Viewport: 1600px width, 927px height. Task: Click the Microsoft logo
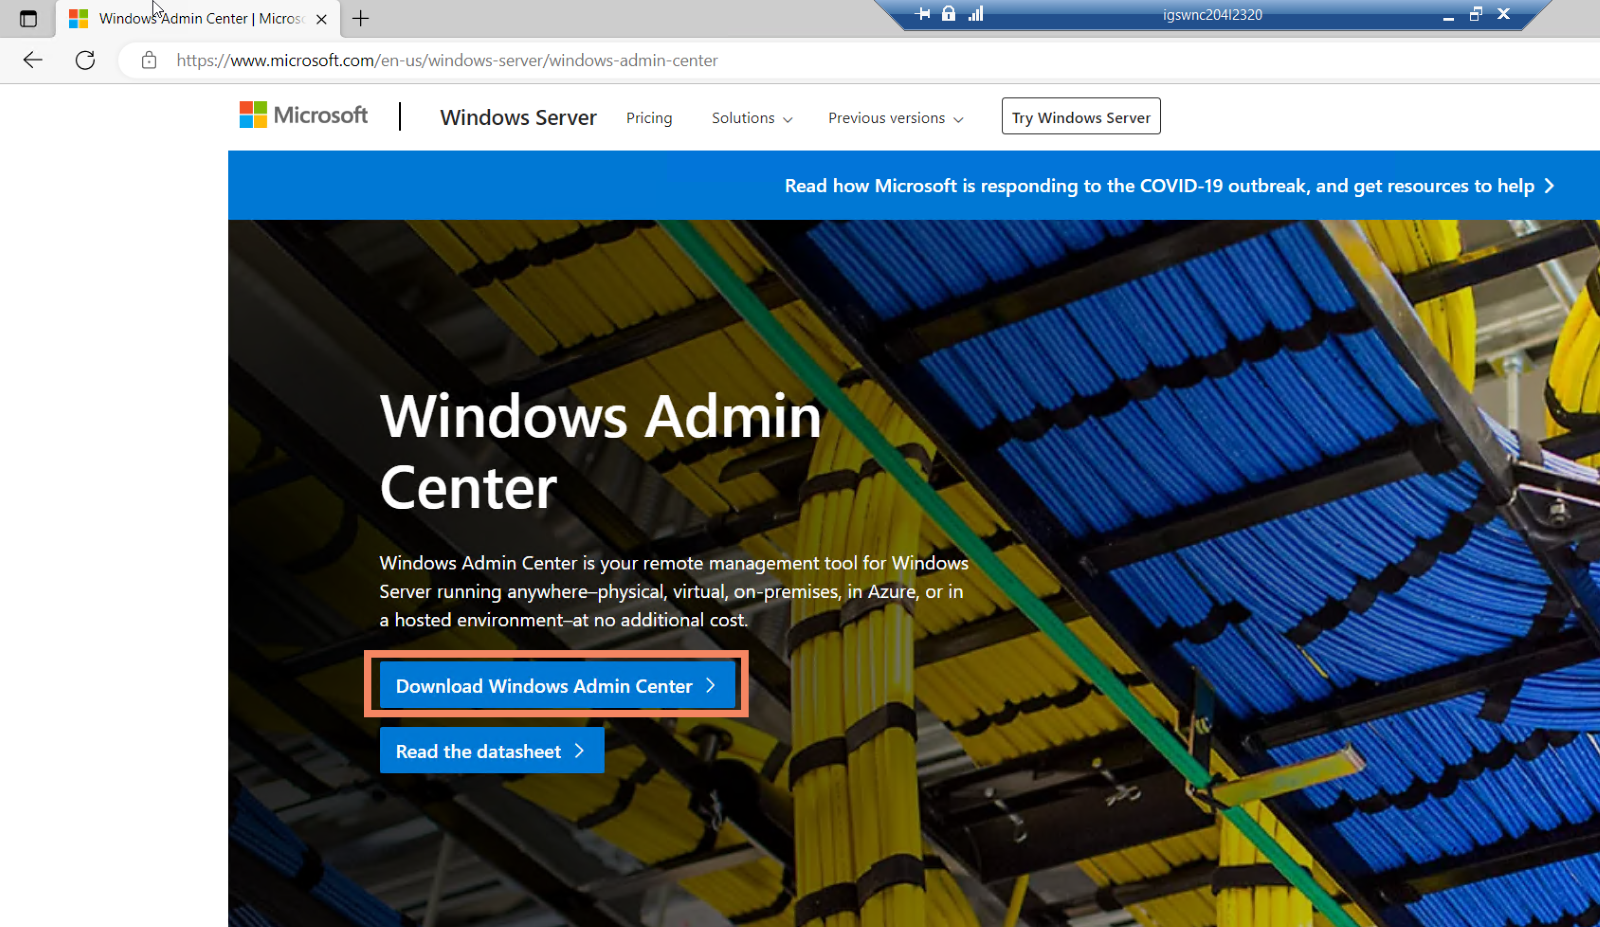(x=304, y=115)
